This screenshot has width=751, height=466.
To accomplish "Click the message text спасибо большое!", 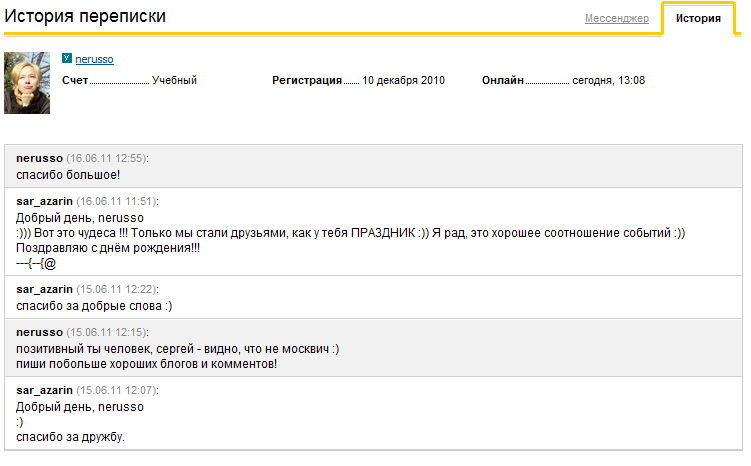I will point(69,175).
